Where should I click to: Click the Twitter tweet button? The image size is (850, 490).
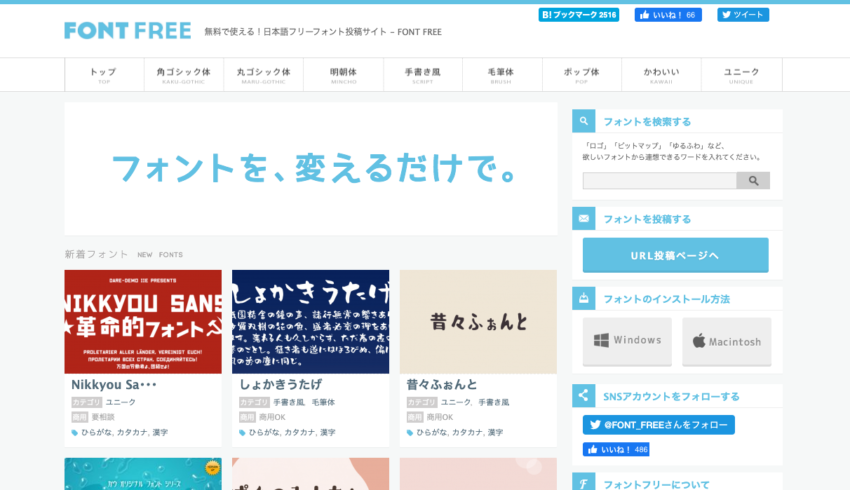click(743, 15)
